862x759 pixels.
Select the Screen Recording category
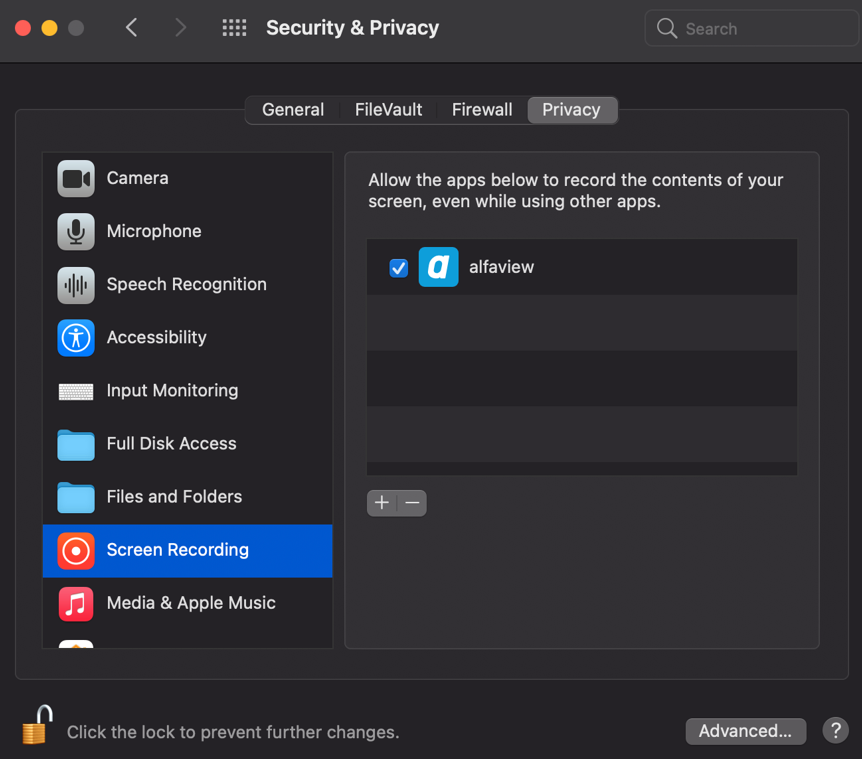[x=178, y=549]
